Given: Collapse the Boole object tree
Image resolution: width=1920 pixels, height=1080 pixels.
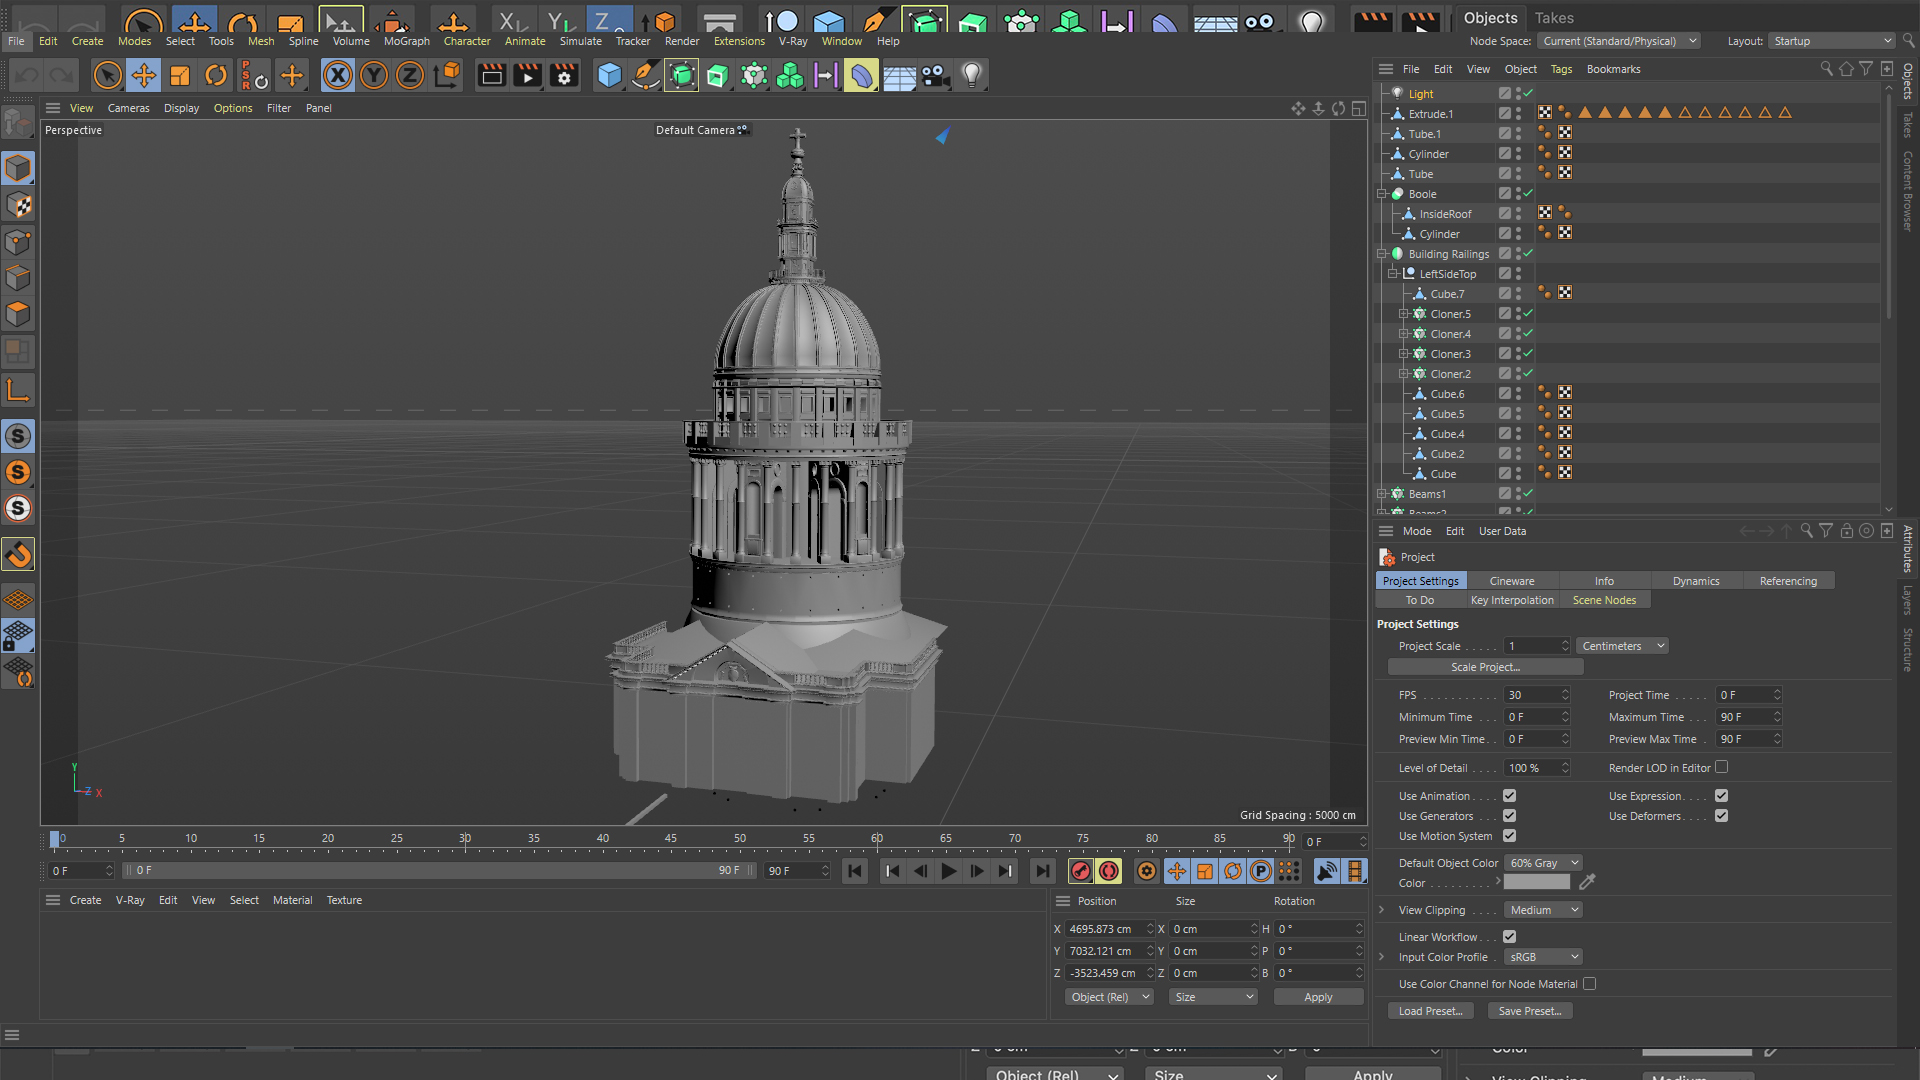Looking at the screenshot, I should click(1382, 194).
